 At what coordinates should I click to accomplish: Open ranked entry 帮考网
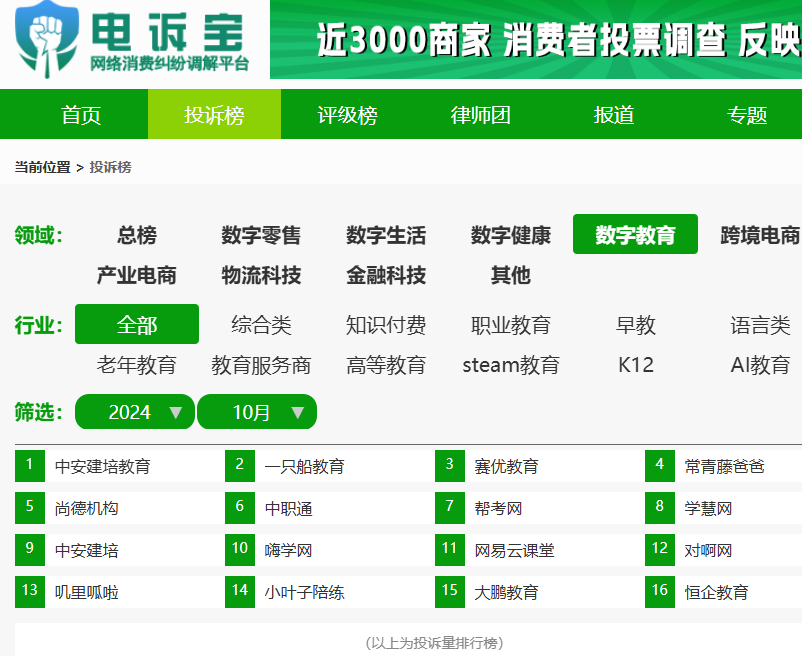point(498,508)
